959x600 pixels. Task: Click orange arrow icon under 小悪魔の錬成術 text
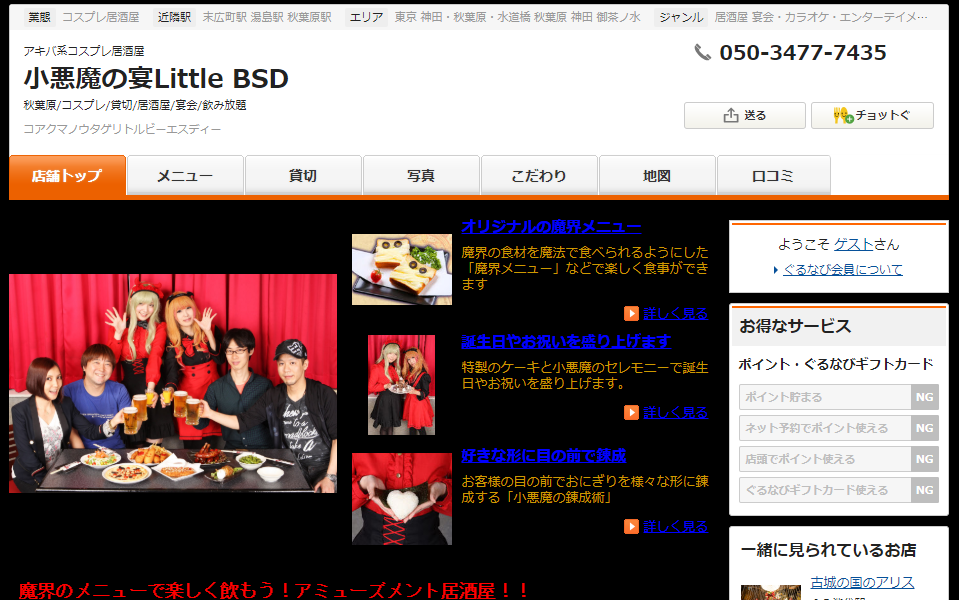point(631,526)
